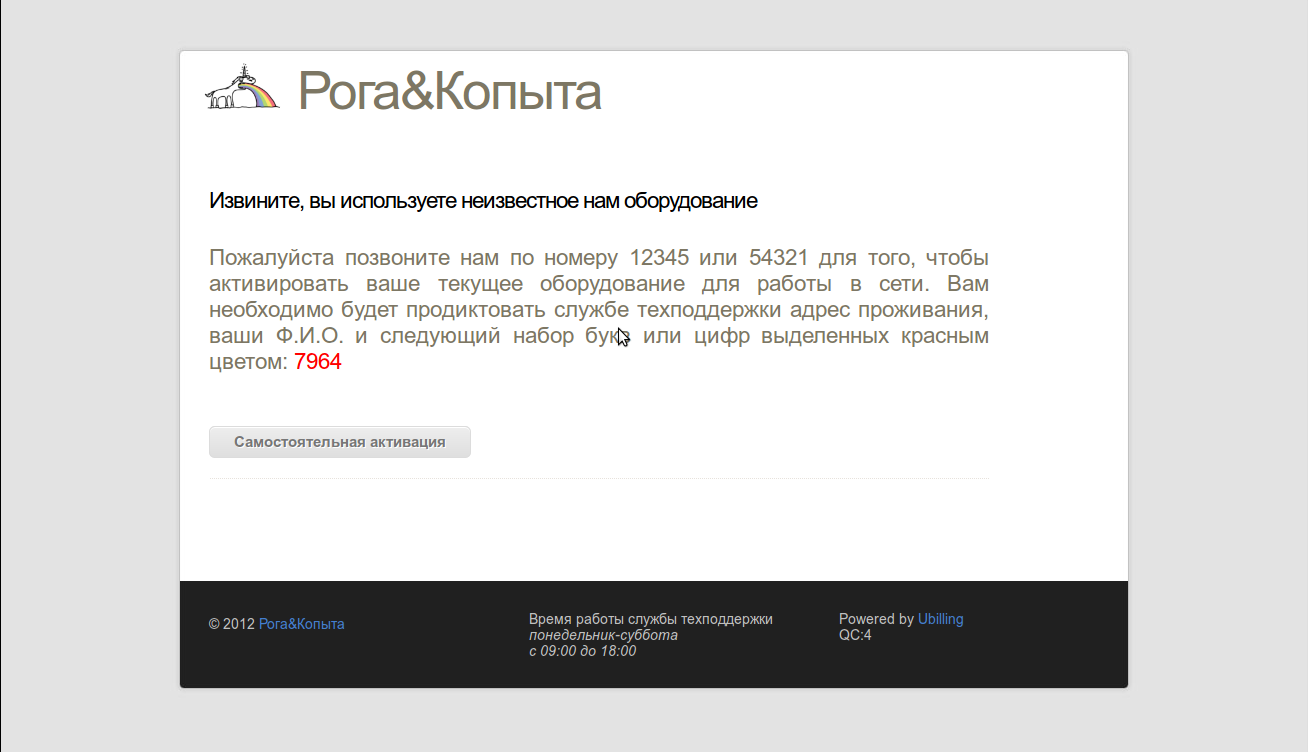Click the phone number 54321
The image size is (1308, 752).
(x=779, y=258)
